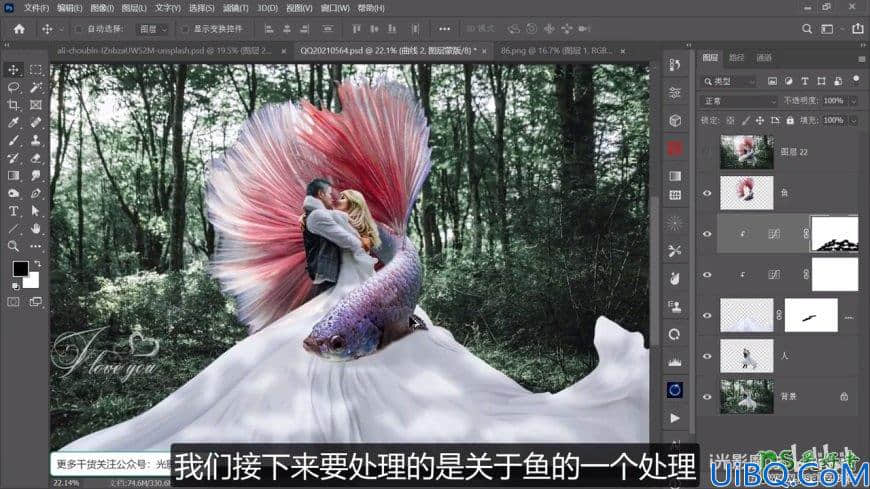Viewport: 870px width, 489px height.
Task: Select the 鱼 layer thumbnail
Action: (746, 193)
